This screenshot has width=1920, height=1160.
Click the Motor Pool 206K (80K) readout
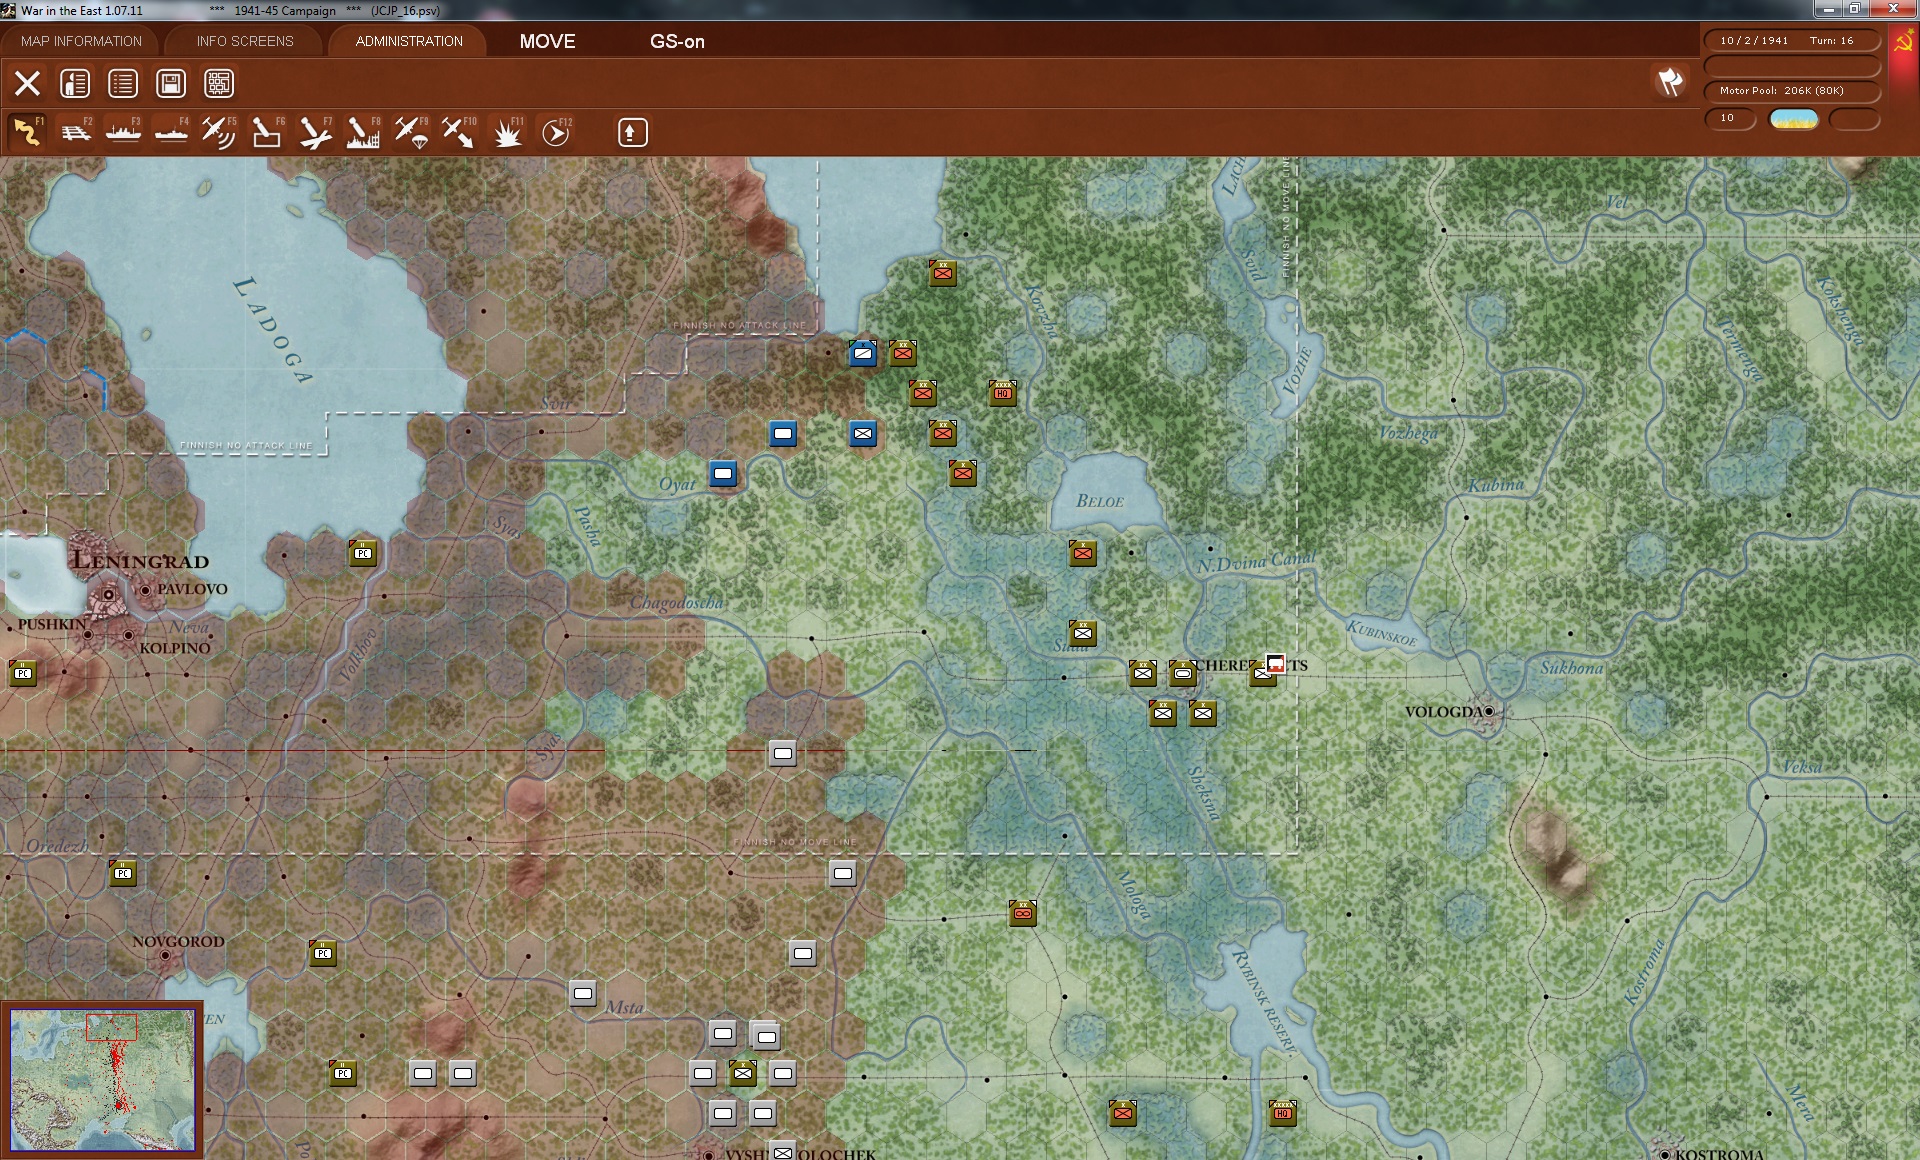1791,91
